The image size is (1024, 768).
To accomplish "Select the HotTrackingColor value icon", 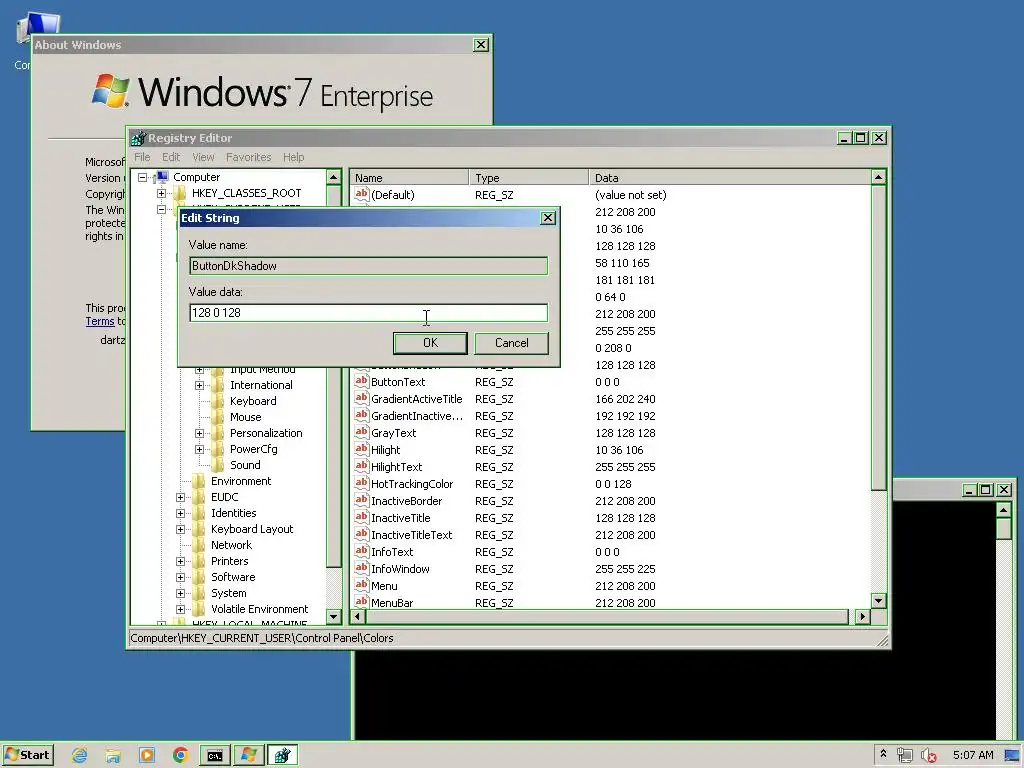I will click(361, 483).
